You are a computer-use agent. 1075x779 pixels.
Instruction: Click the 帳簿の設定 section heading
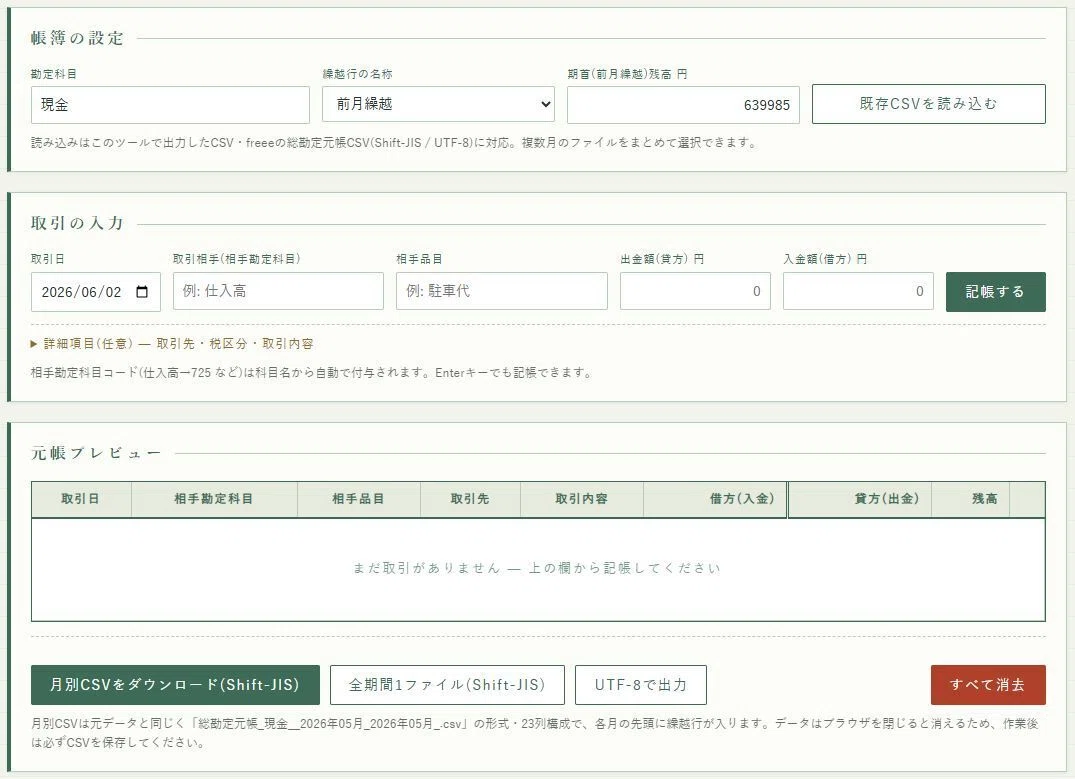point(77,38)
